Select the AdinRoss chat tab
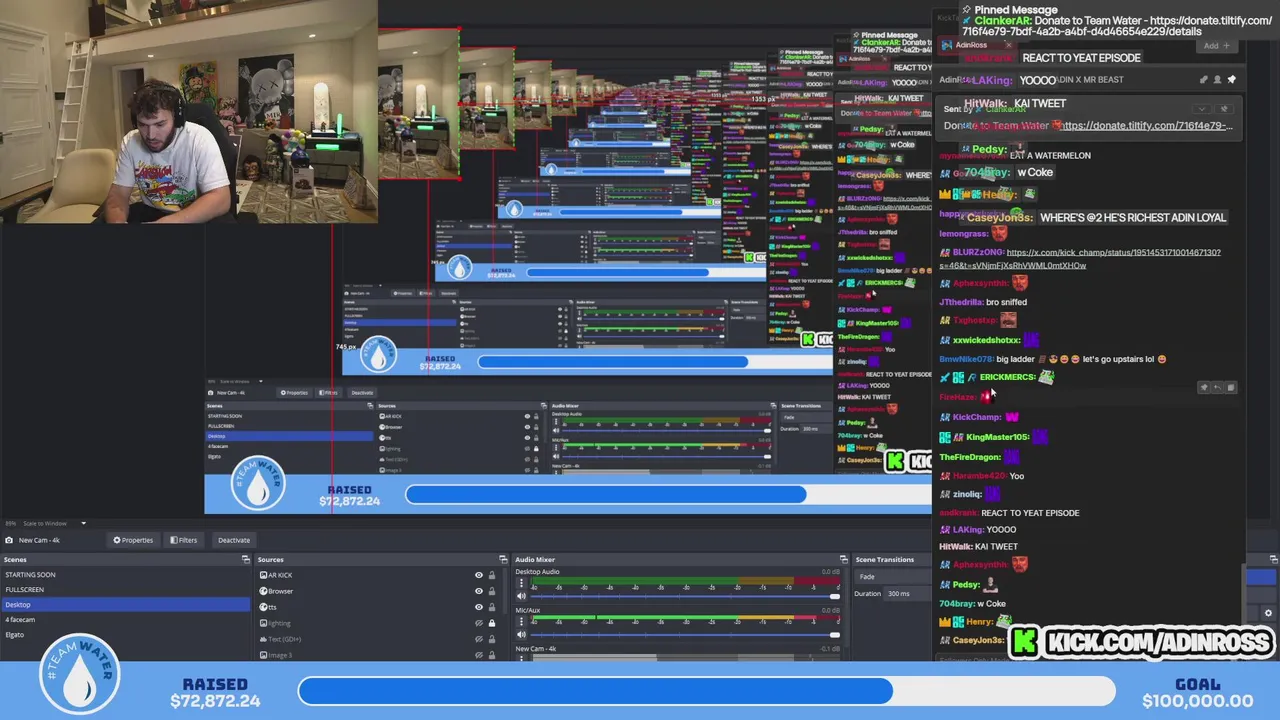This screenshot has width=1280, height=720. tap(973, 46)
